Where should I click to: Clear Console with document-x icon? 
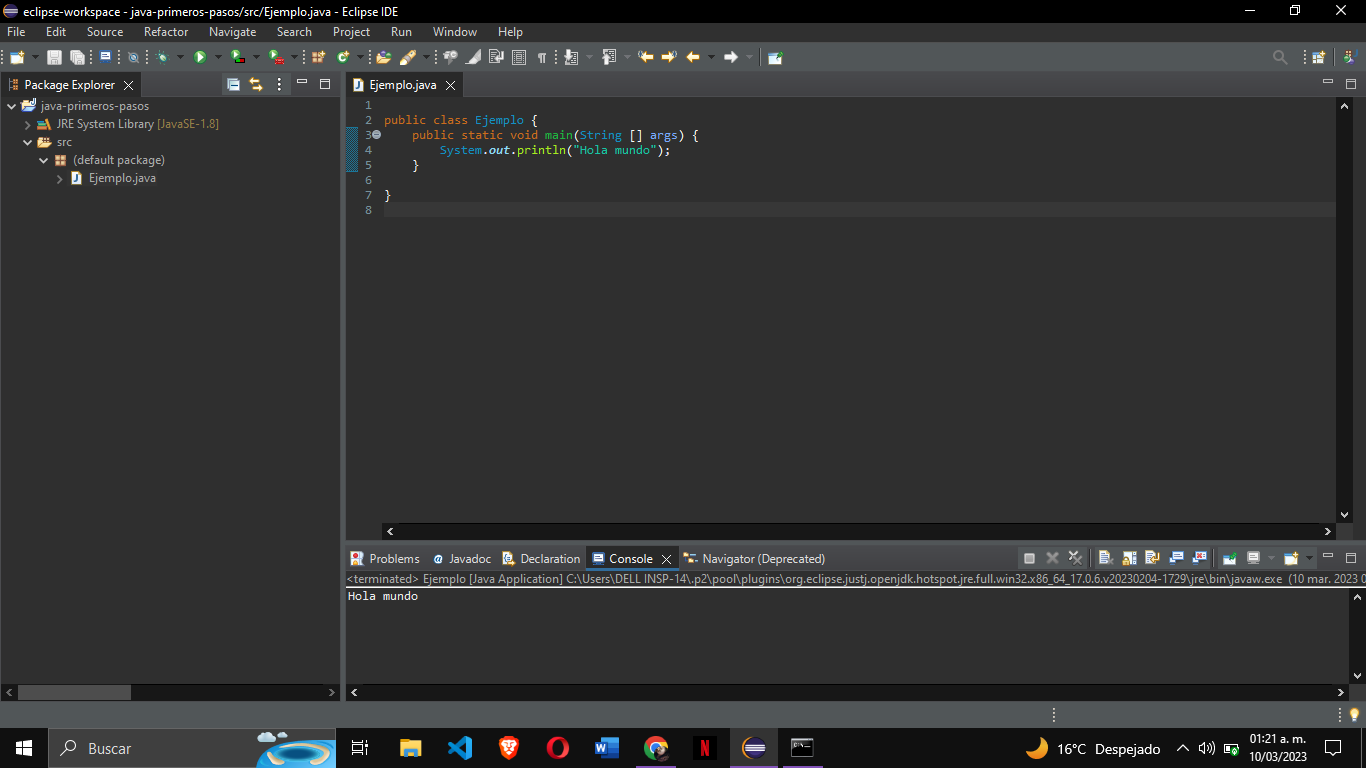[1105, 558]
